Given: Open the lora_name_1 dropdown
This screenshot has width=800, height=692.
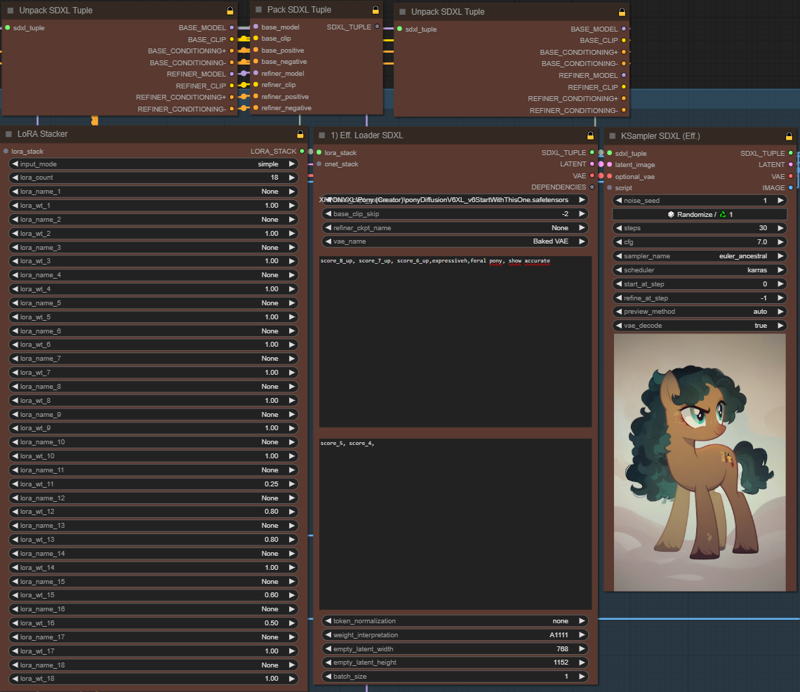Looking at the screenshot, I should 154,191.
